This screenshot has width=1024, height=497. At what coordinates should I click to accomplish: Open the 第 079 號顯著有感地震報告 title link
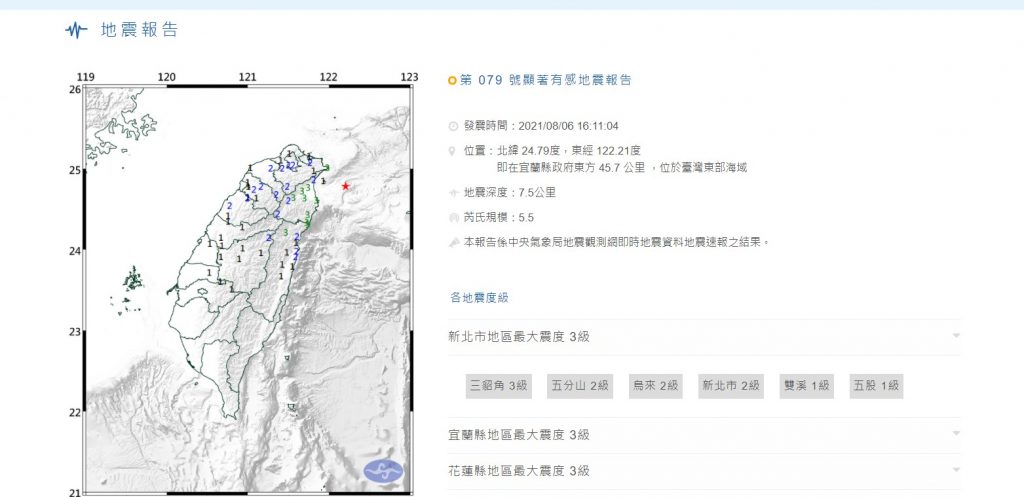pyautogui.click(x=546, y=80)
